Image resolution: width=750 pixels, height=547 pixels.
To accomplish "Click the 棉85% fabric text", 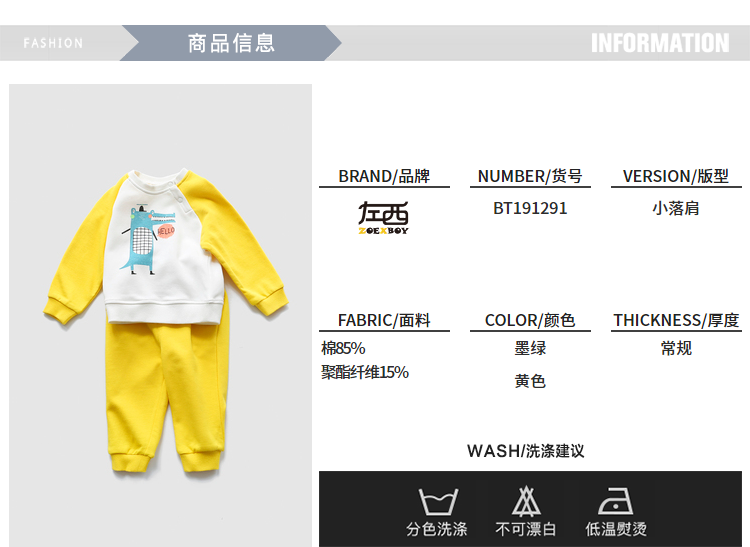I will point(343,348).
